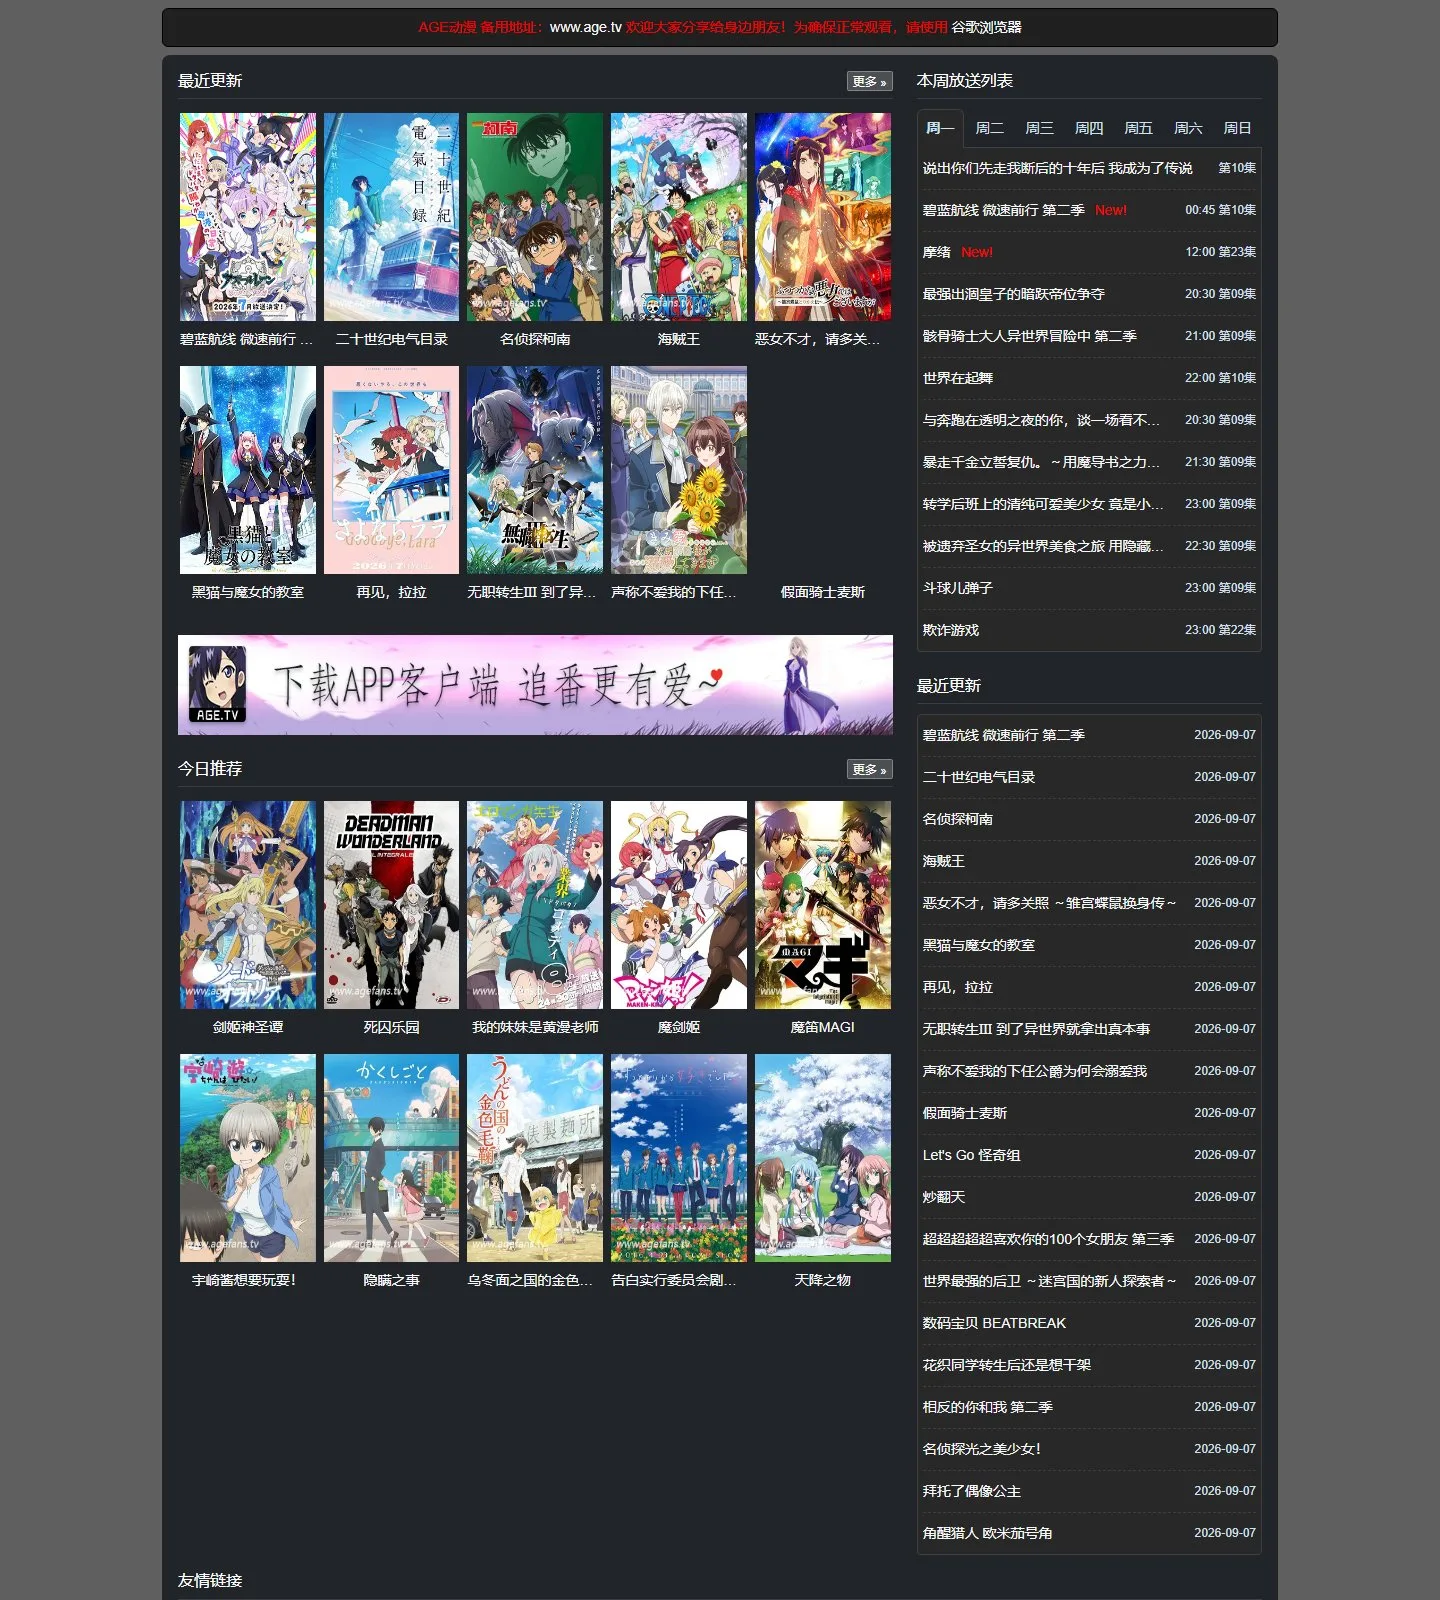Open 名侦探光之美少女 entry
1440x1600 pixels.
pyautogui.click(x=981, y=1449)
